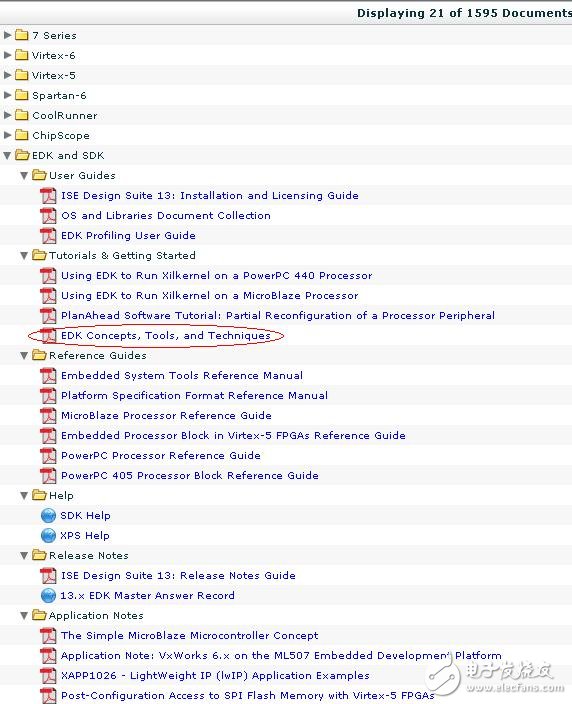Screen dimensions: 572x704
Task: Click PDF icon for PowerPC Processor Reference Guide
Action: point(48,456)
